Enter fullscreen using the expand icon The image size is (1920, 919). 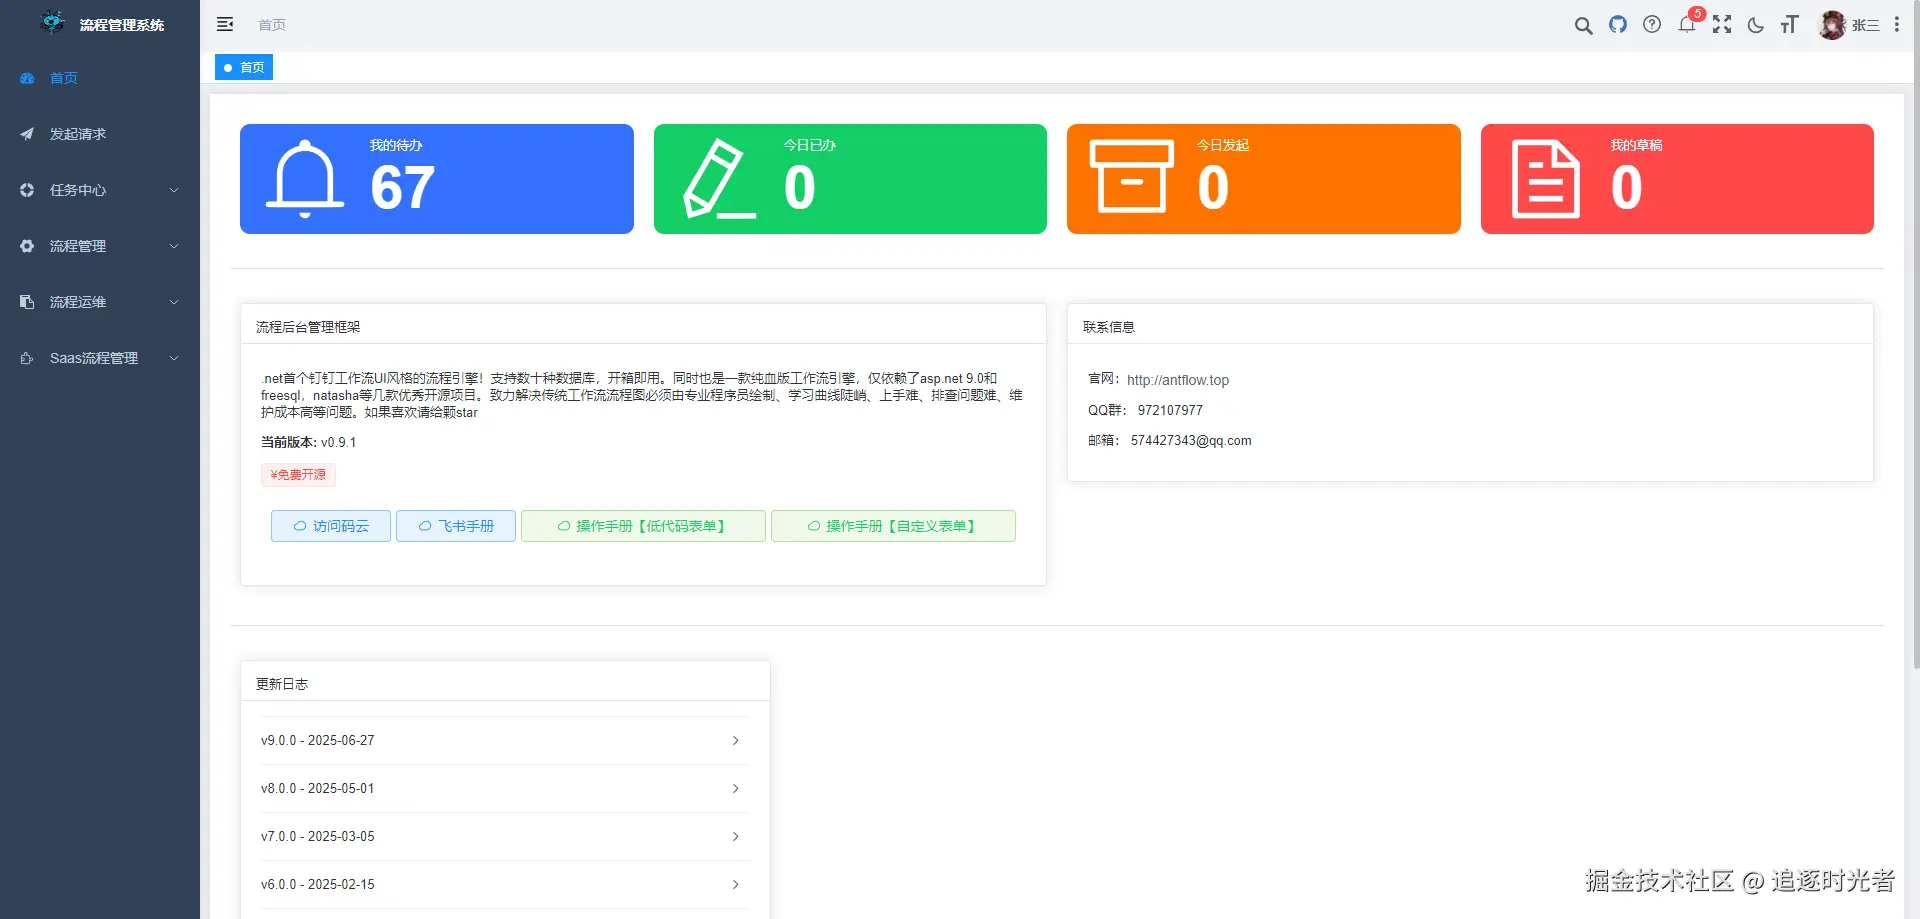click(1722, 24)
